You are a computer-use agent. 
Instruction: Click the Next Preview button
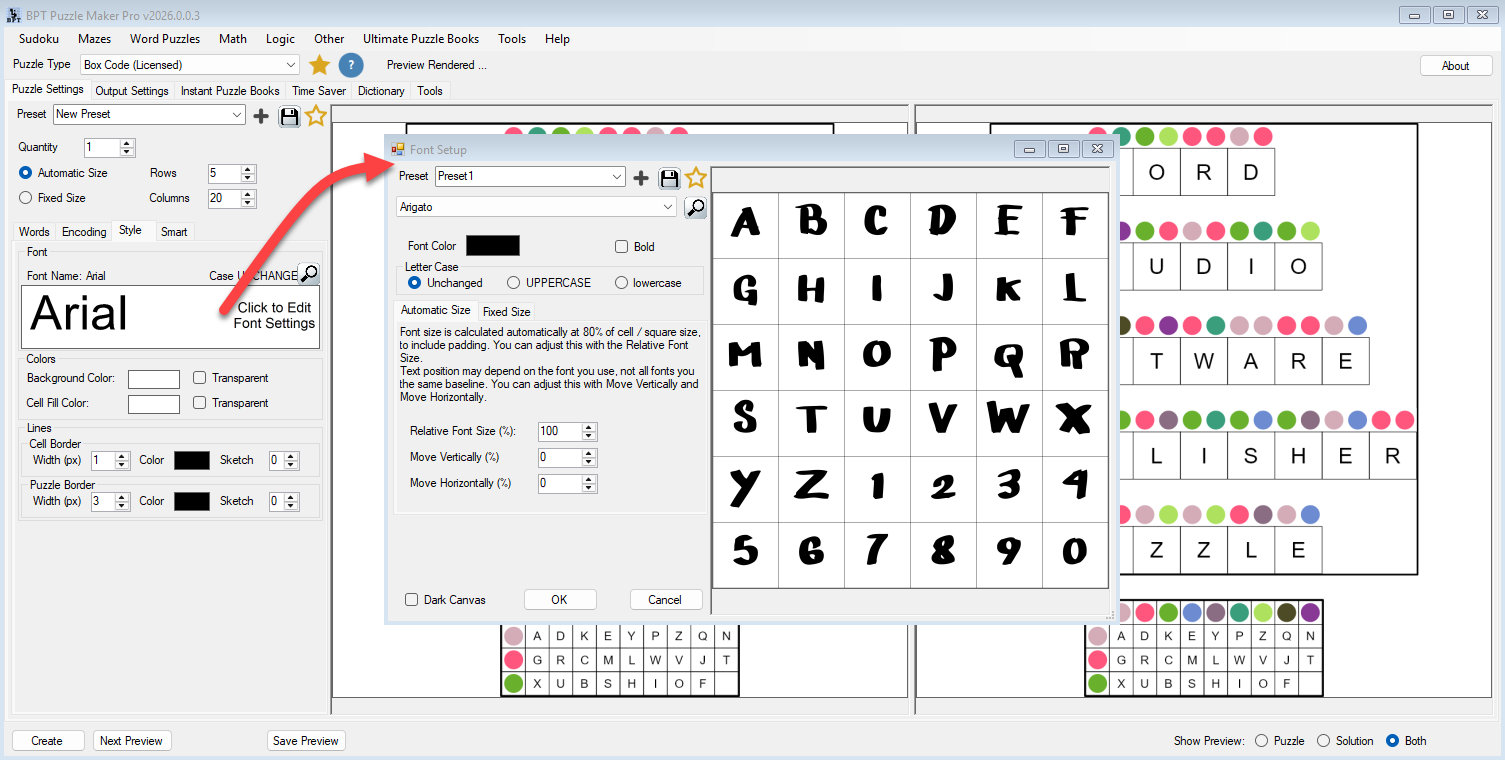(x=131, y=741)
